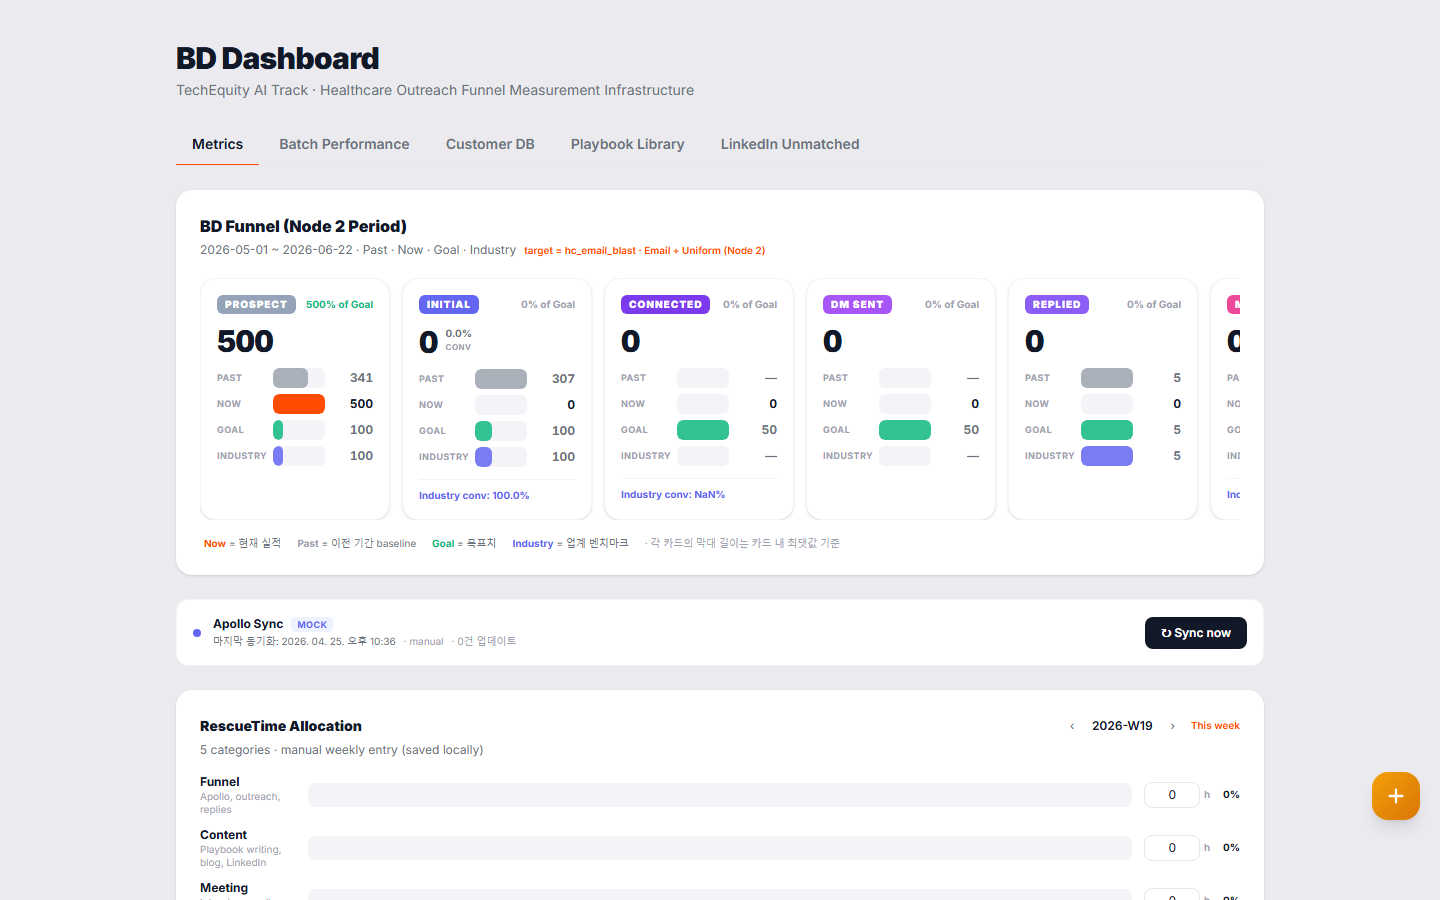Click the Content hours input field
Screen dimensions: 1440x900
[1171, 848]
